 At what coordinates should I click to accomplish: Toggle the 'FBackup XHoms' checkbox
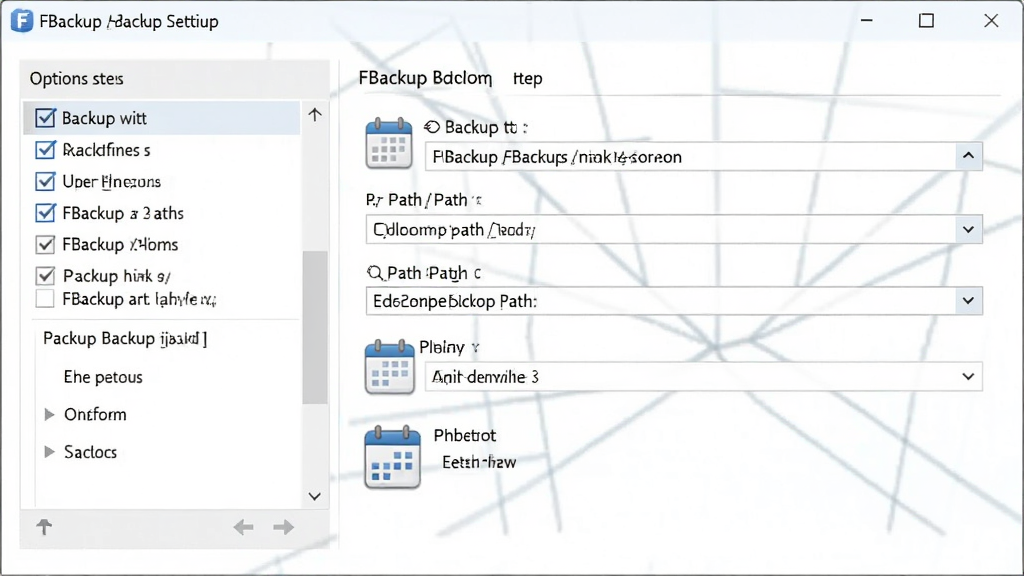pyautogui.click(x=45, y=244)
